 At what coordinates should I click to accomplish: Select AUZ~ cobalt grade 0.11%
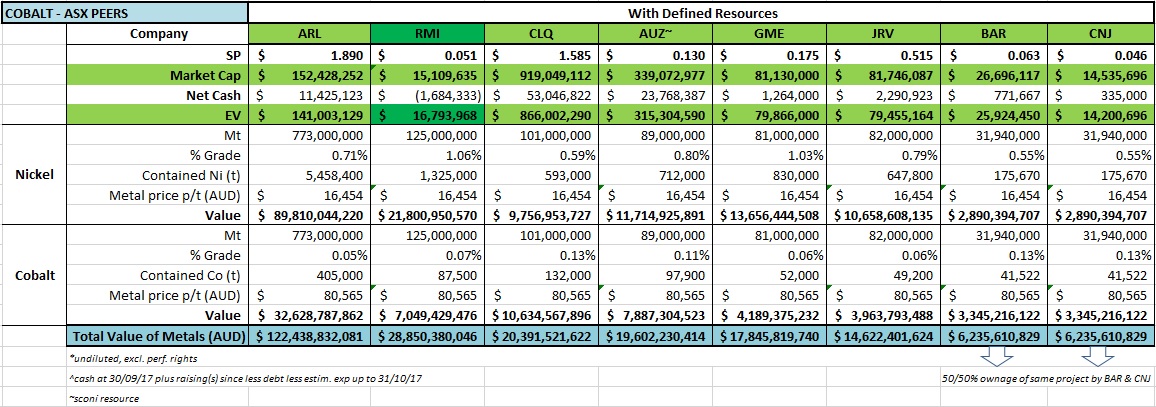click(656, 255)
